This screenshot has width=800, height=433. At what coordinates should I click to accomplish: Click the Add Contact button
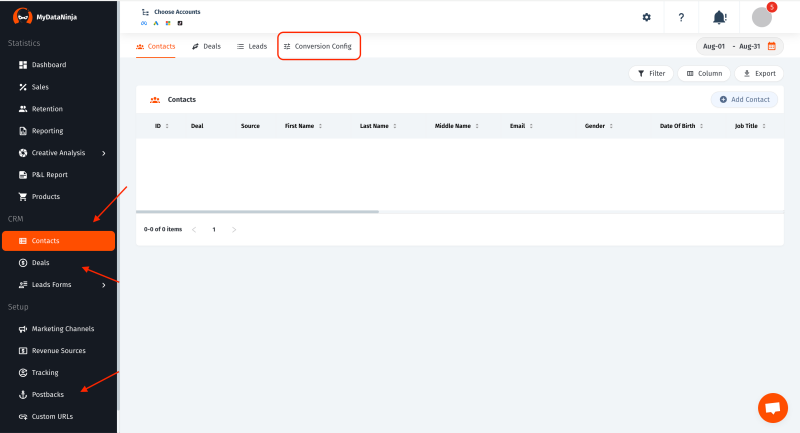744,100
